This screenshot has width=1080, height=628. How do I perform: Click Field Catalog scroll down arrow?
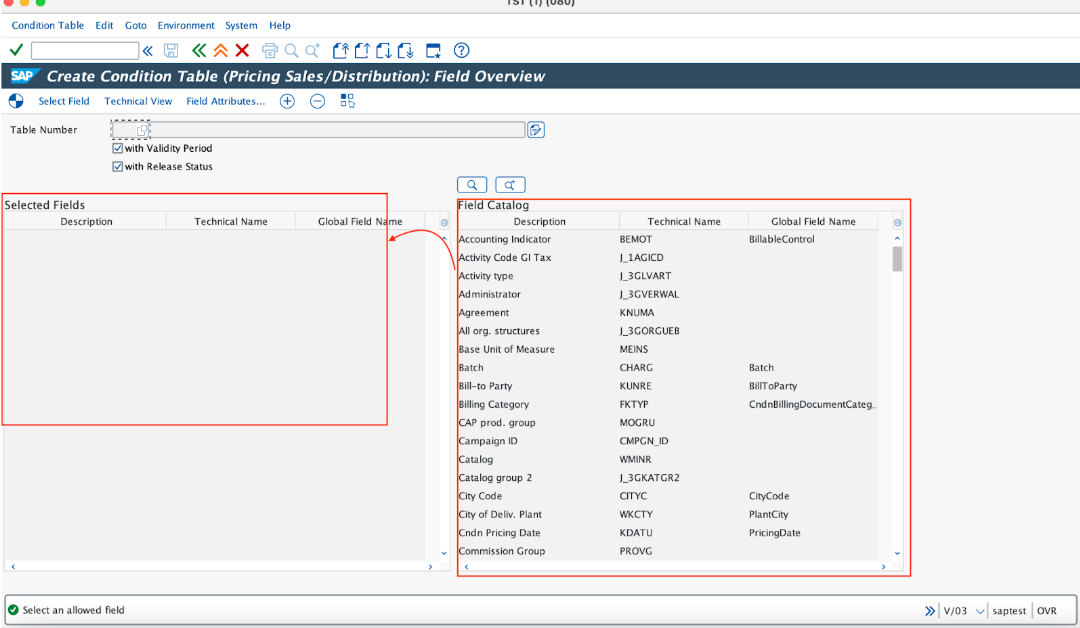pyautogui.click(x=897, y=553)
